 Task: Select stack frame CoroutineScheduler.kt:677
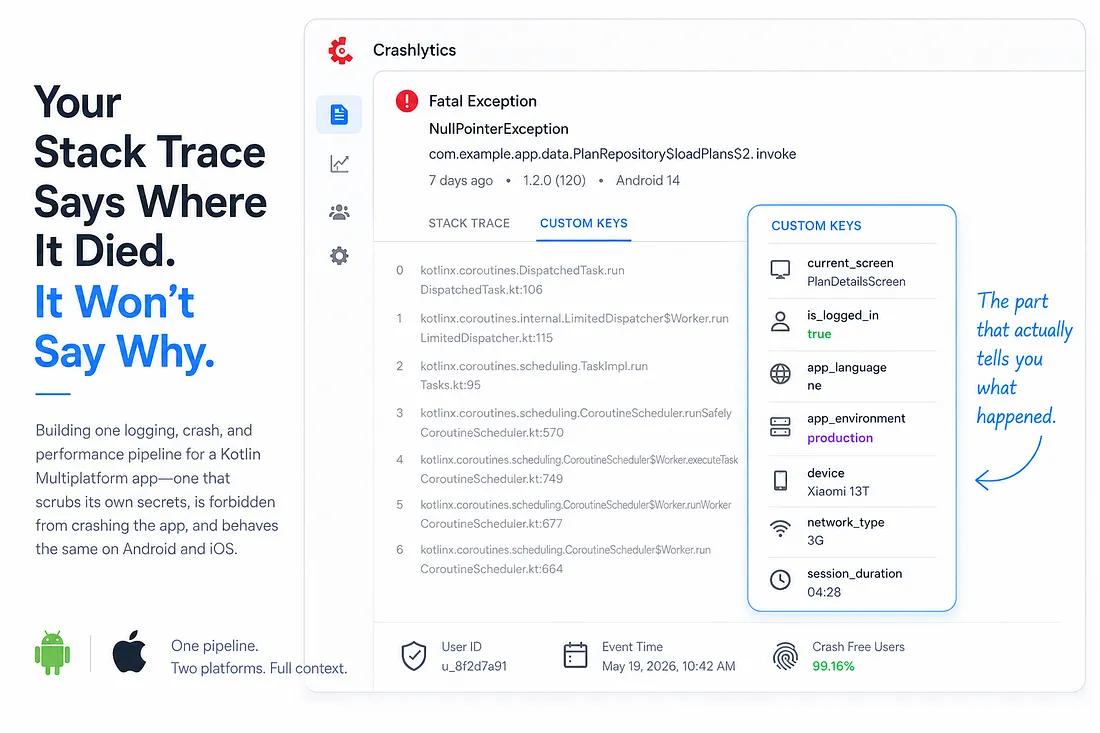tap(492, 523)
